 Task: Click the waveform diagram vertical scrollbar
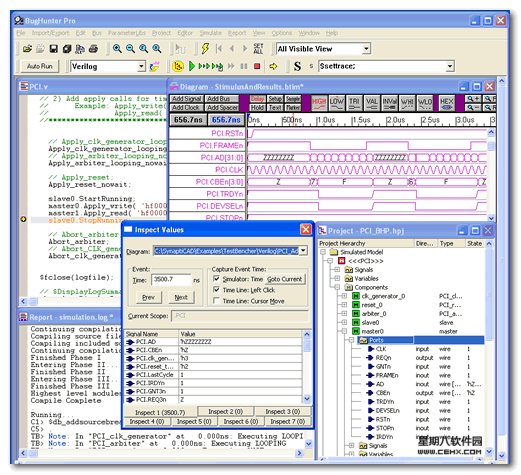click(491, 175)
